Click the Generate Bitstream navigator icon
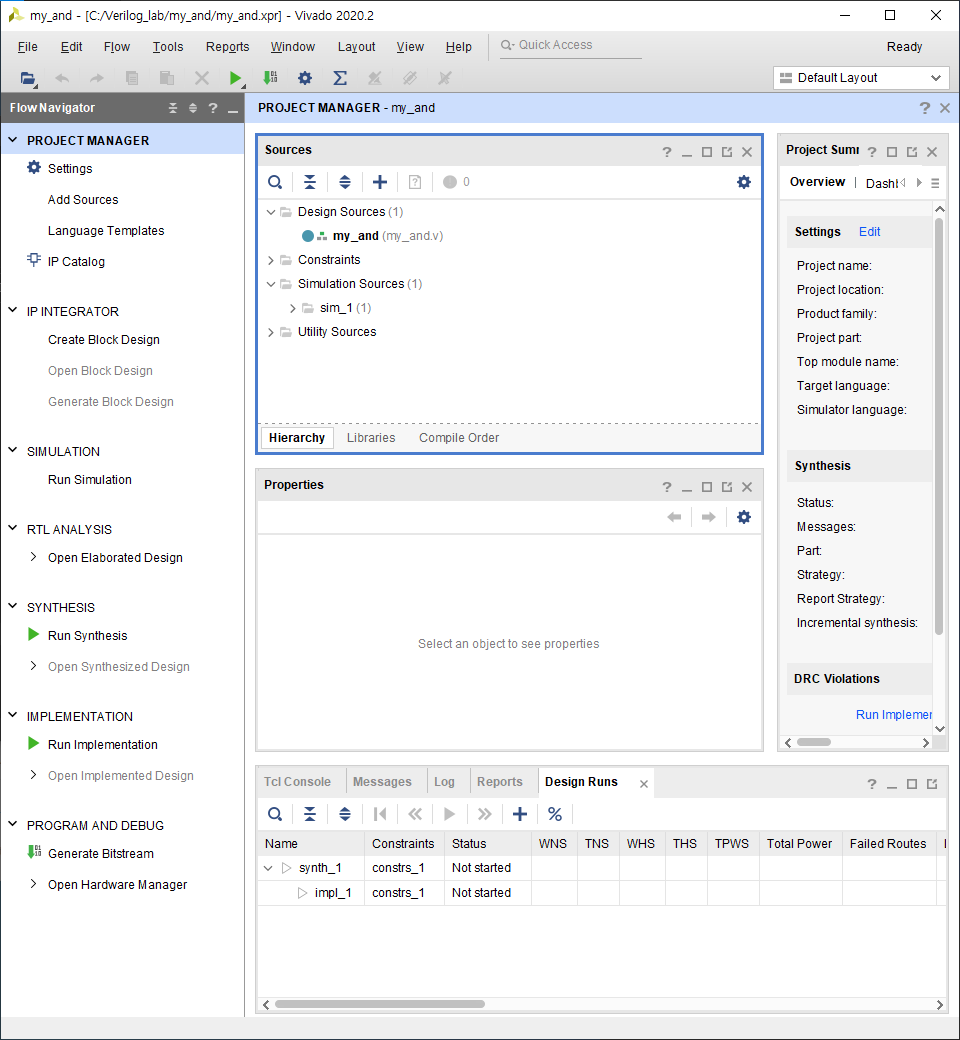 pyautogui.click(x=34, y=852)
